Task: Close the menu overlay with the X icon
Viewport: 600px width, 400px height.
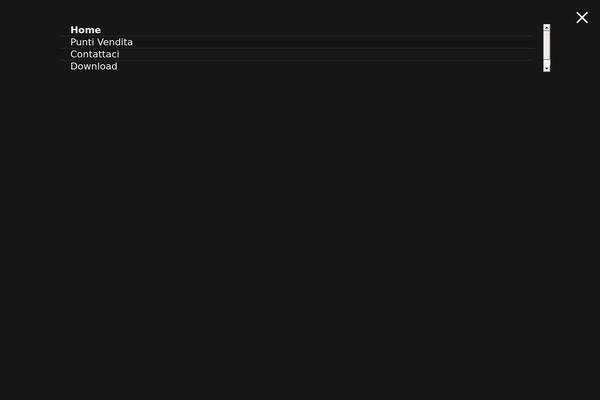Action: pos(582,18)
